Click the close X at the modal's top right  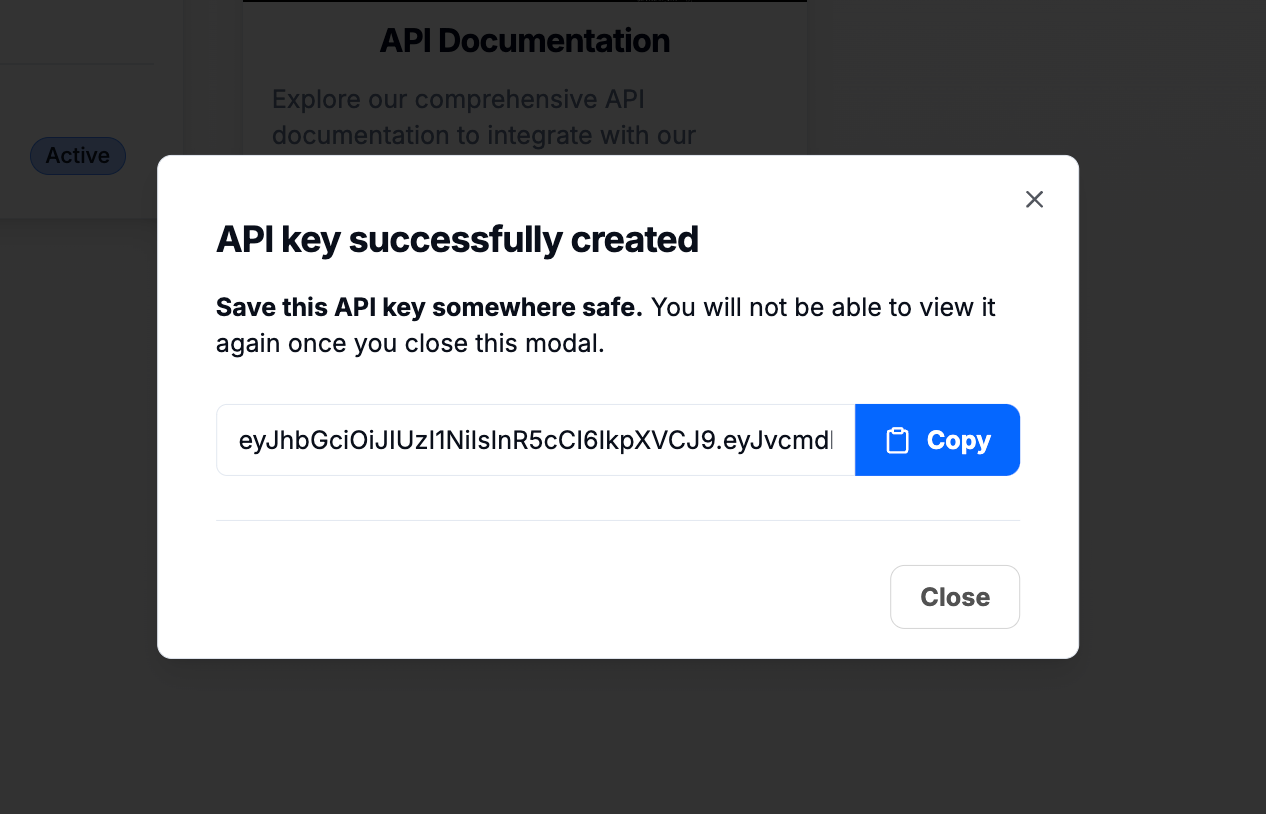pyautogui.click(x=1034, y=199)
